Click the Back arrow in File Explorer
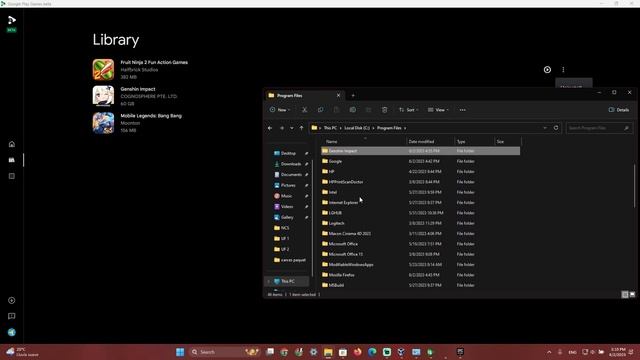 point(270,128)
